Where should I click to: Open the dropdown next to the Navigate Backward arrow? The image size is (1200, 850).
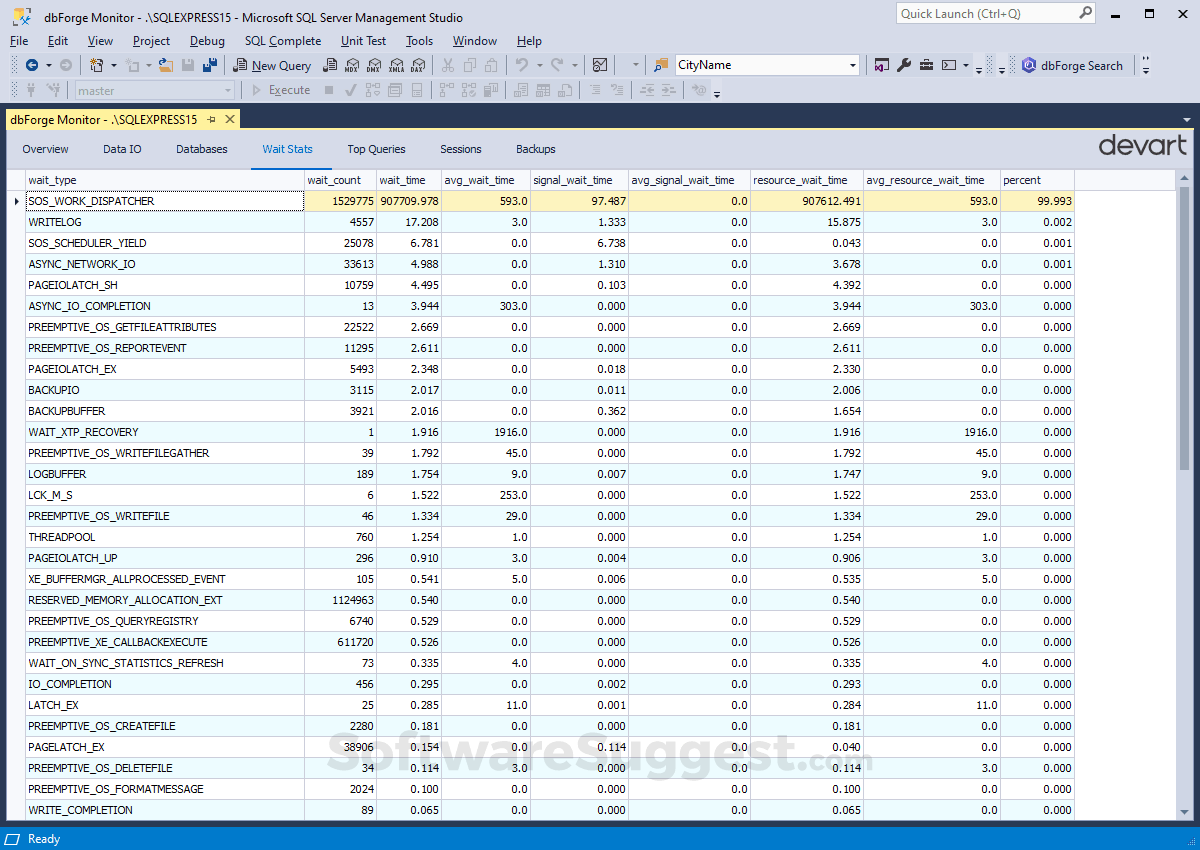point(48,65)
